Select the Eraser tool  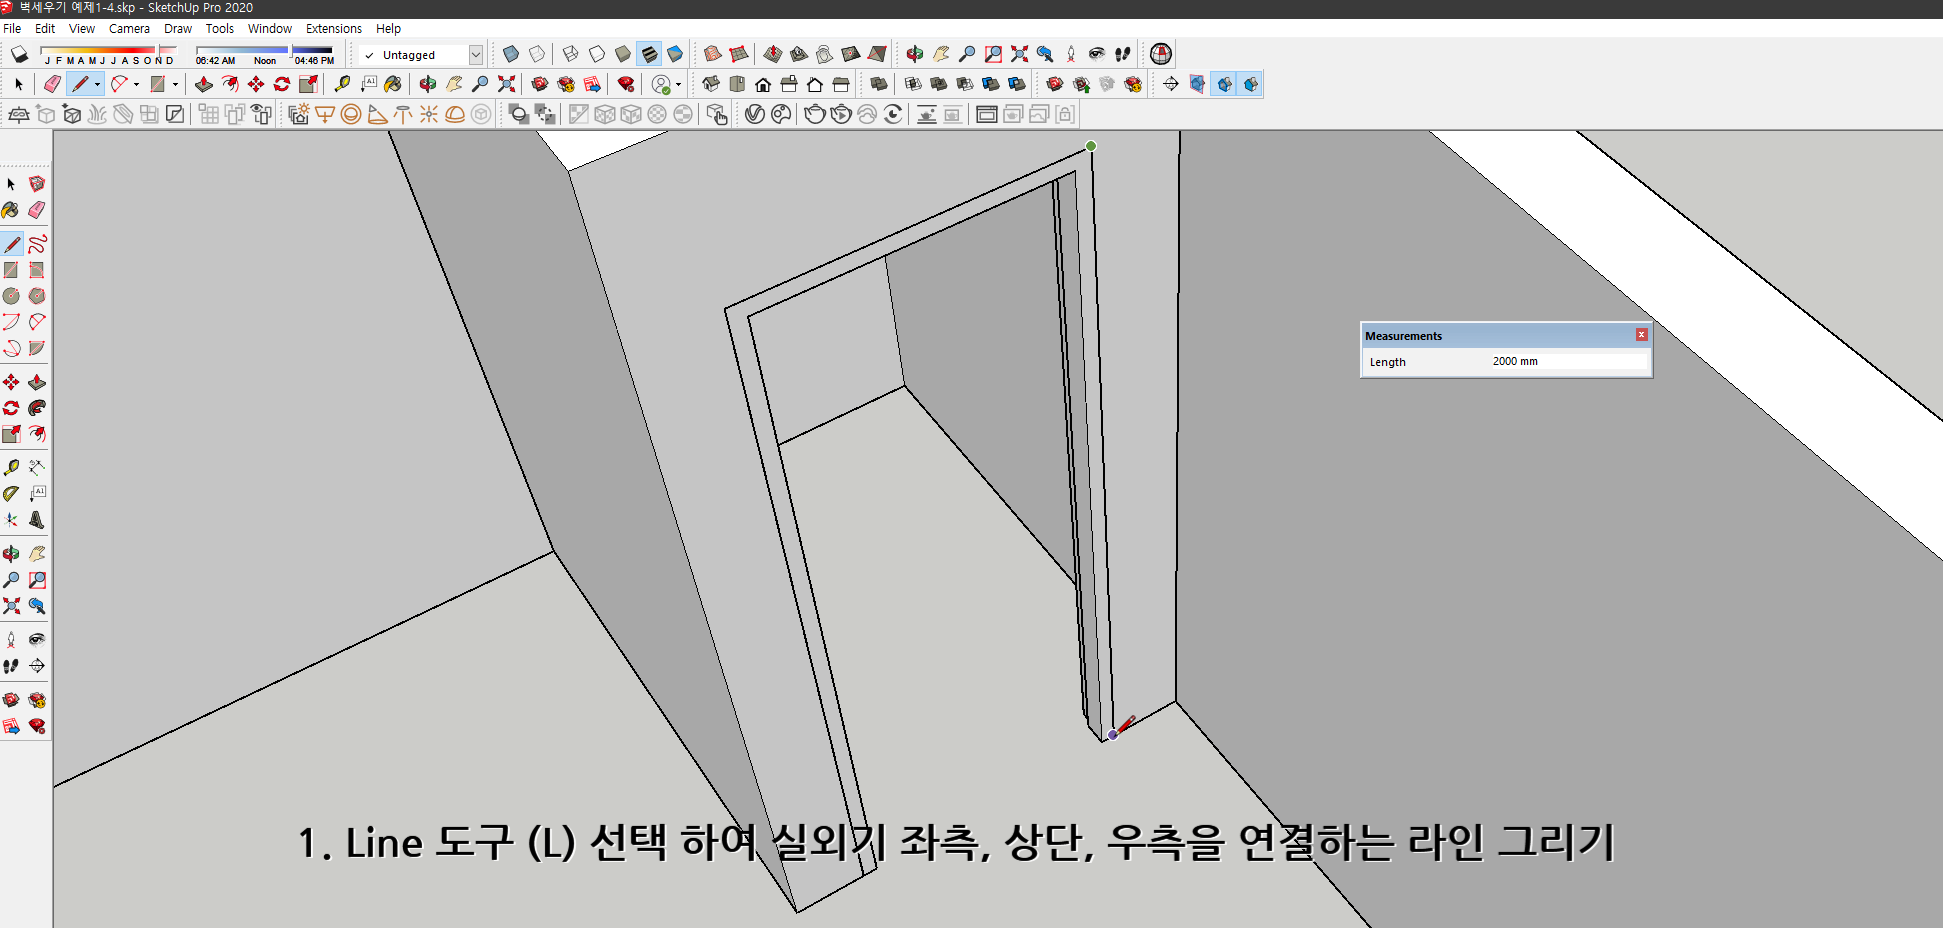click(51, 84)
